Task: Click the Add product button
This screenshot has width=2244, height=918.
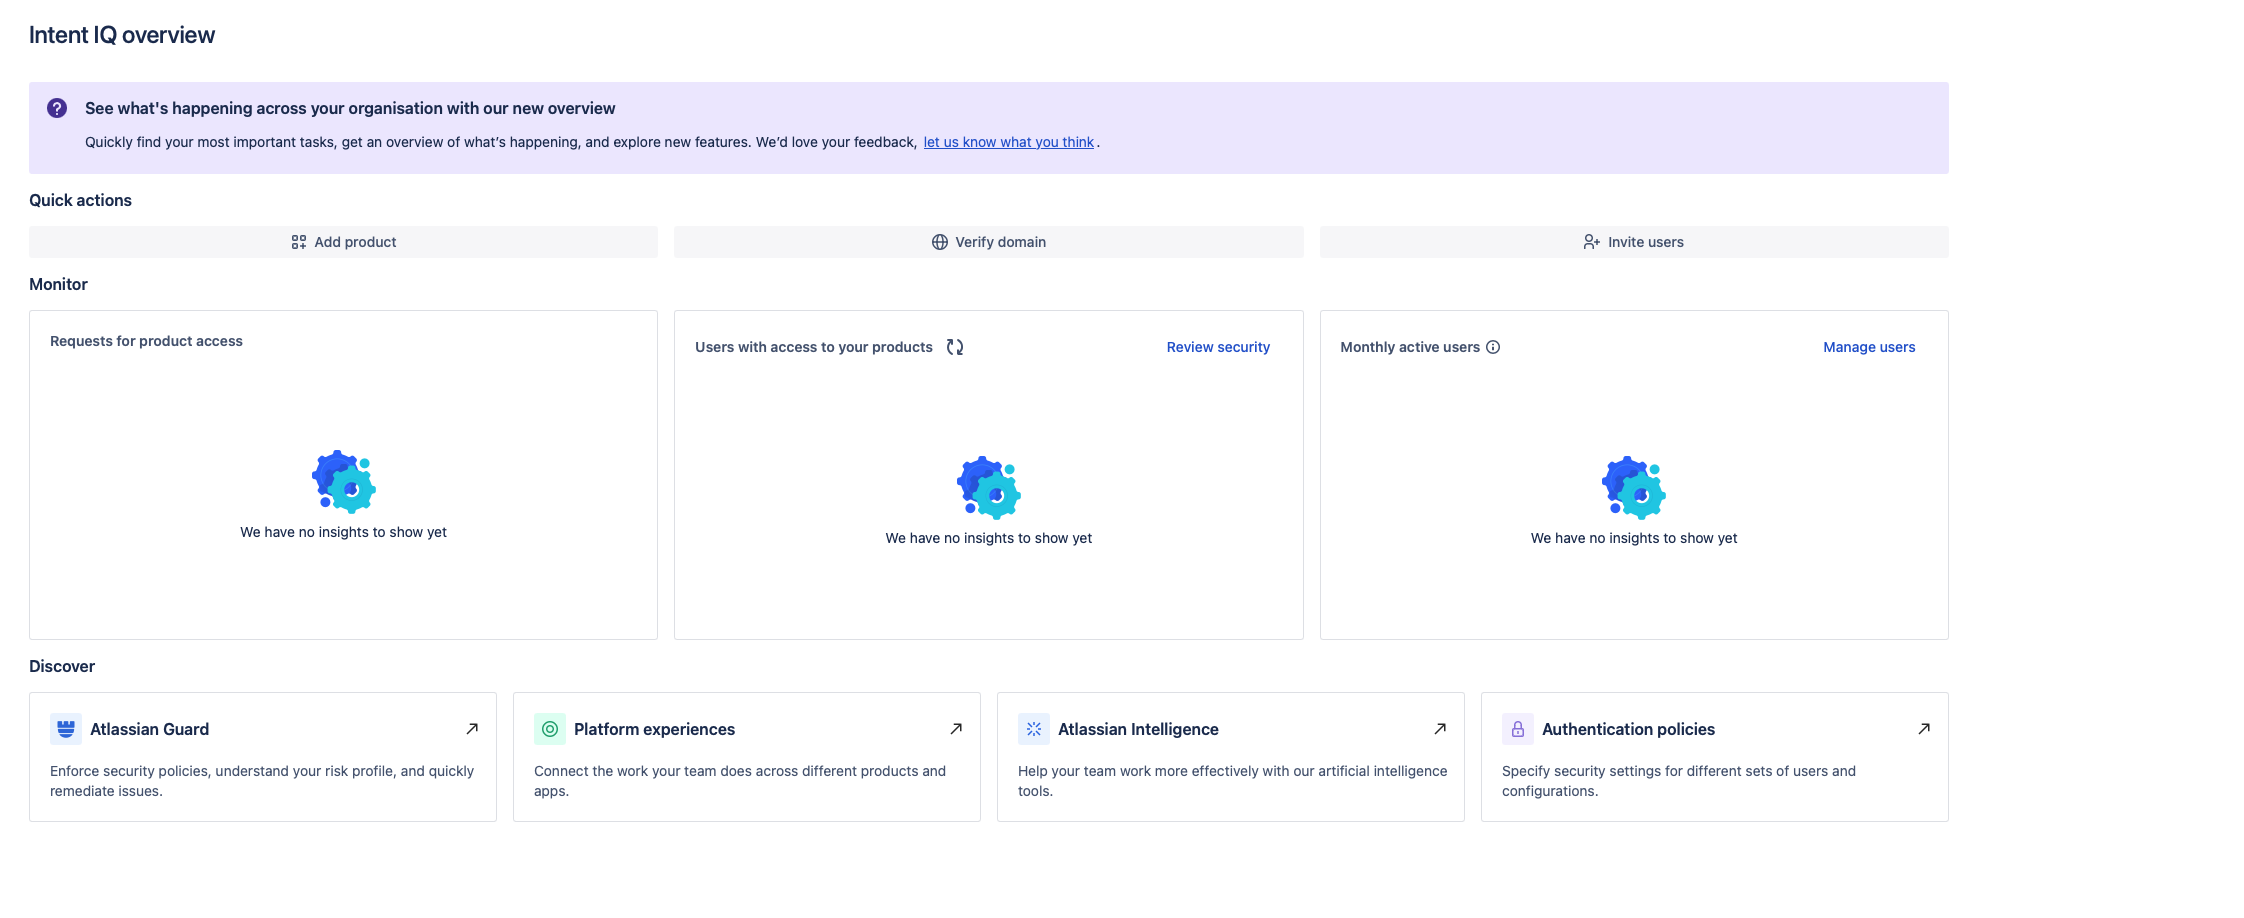Action: click(x=343, y=242)
